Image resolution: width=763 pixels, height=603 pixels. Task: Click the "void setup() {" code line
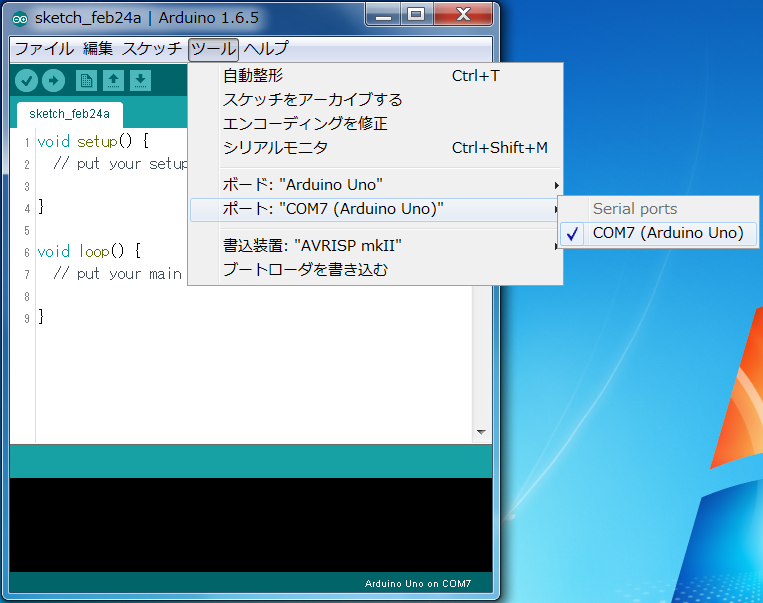click(93, 142)
